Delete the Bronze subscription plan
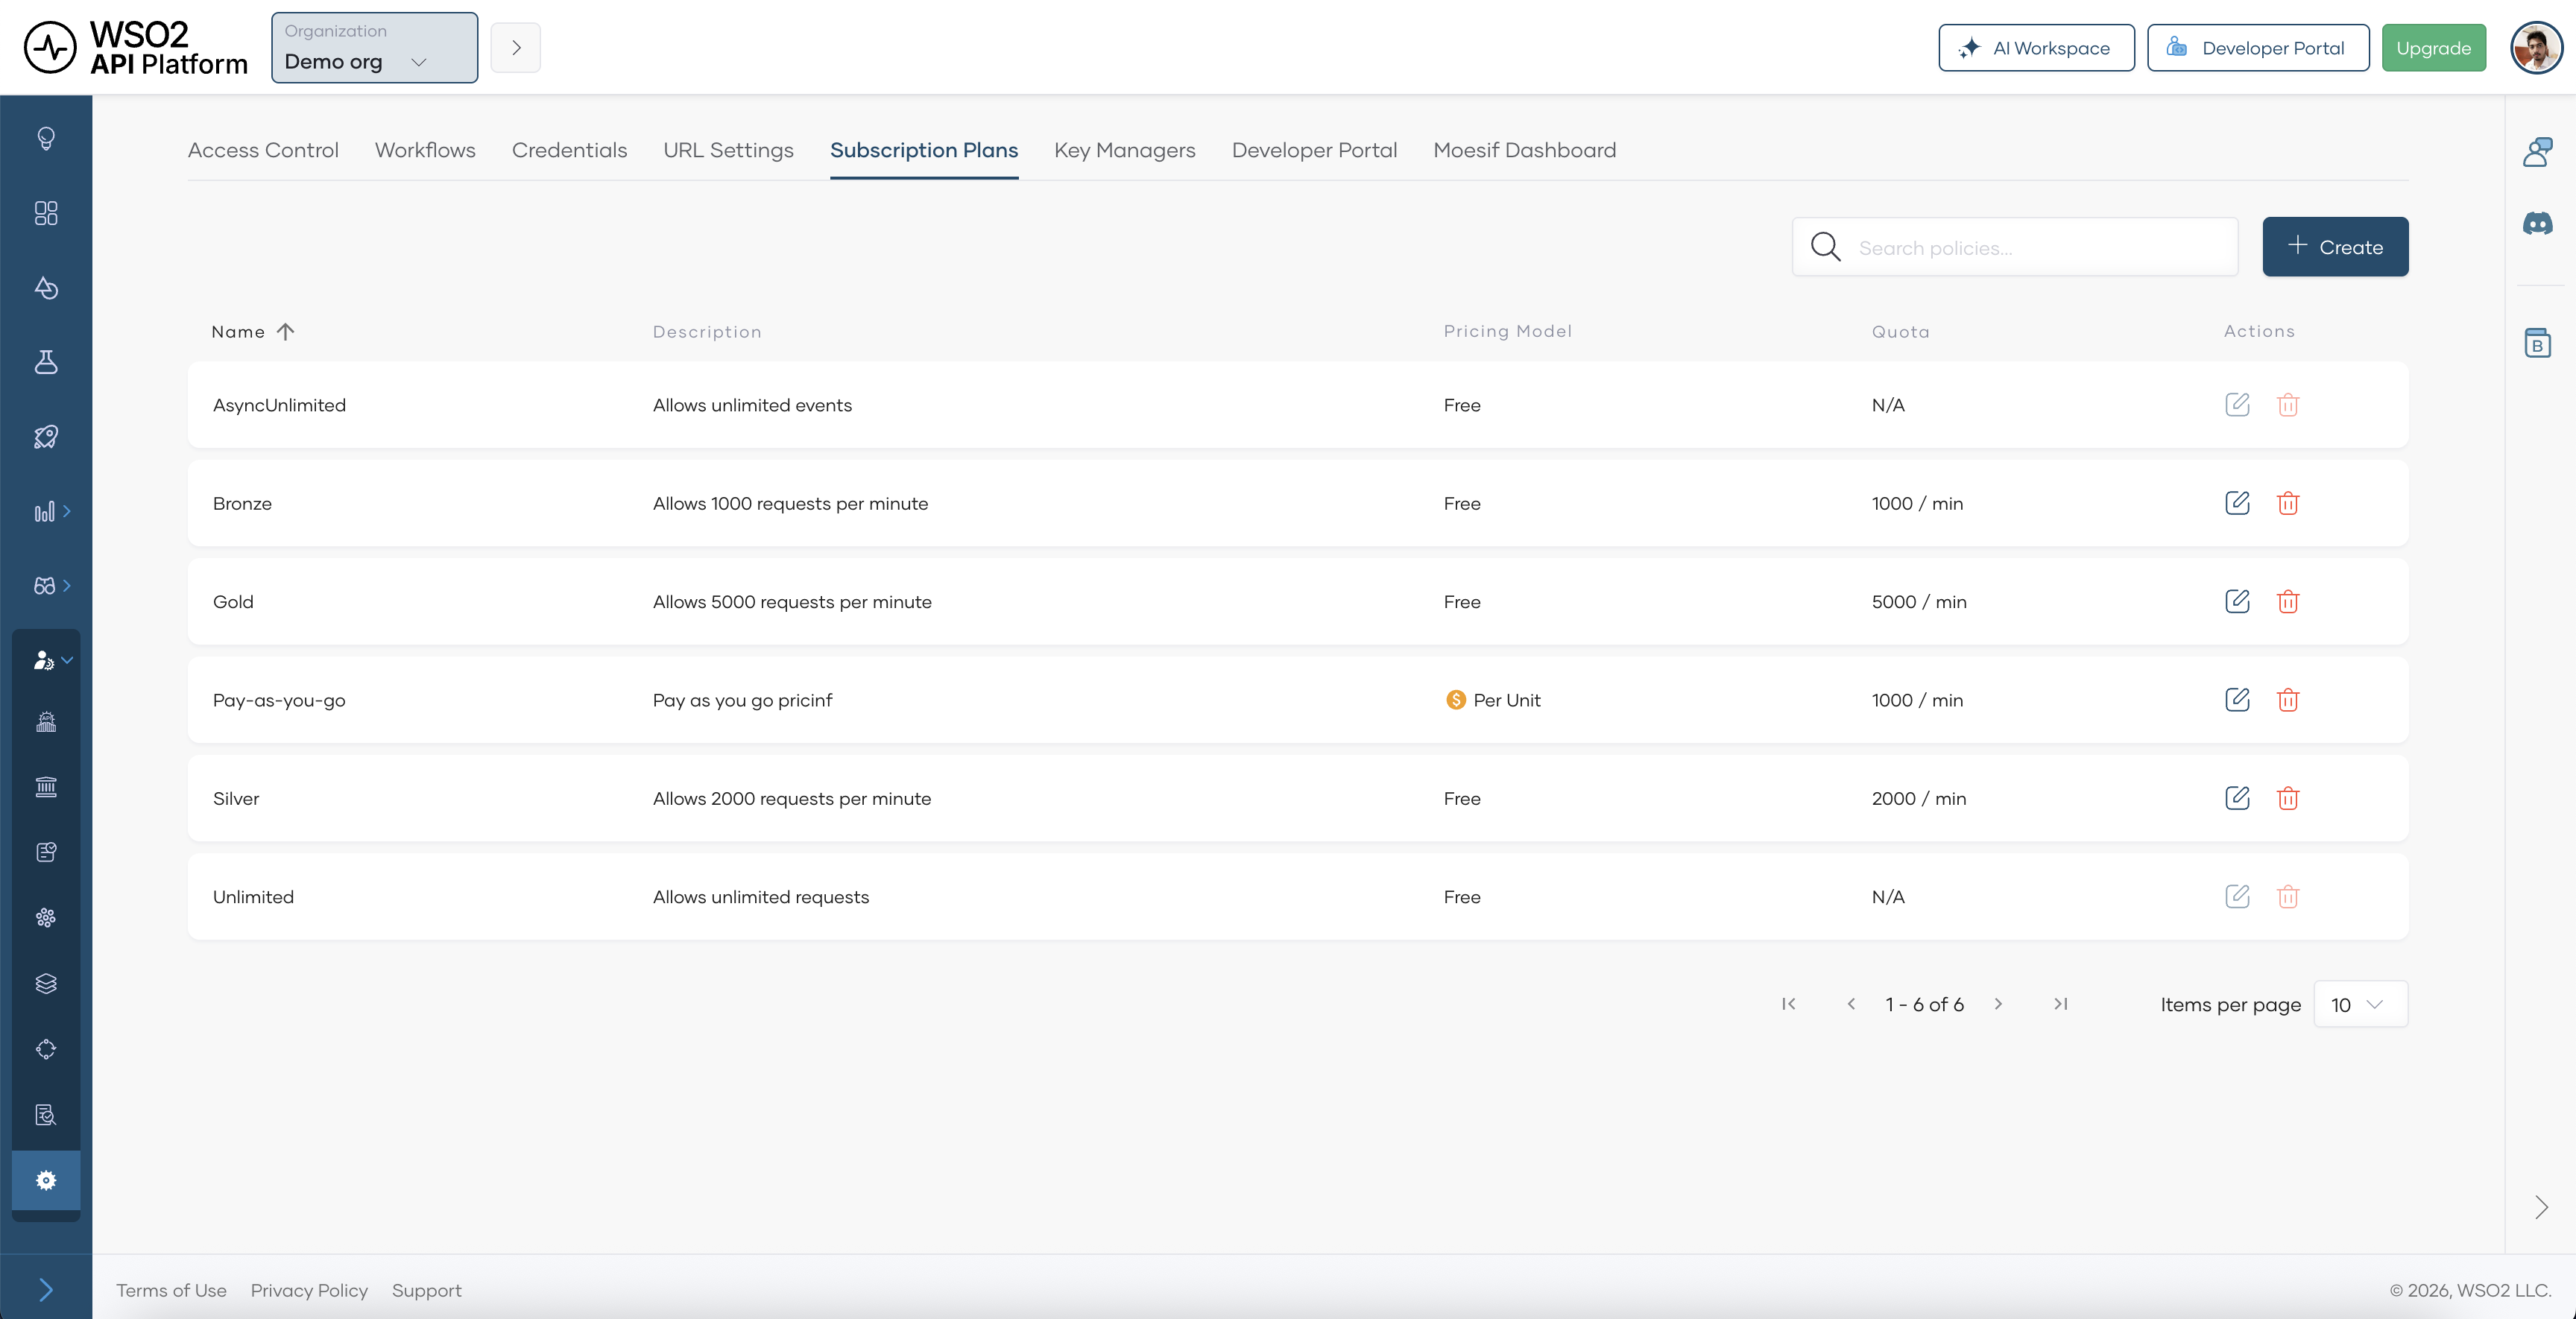2576x1319 pixels. pyautogui.click(x=2288, y=503)
